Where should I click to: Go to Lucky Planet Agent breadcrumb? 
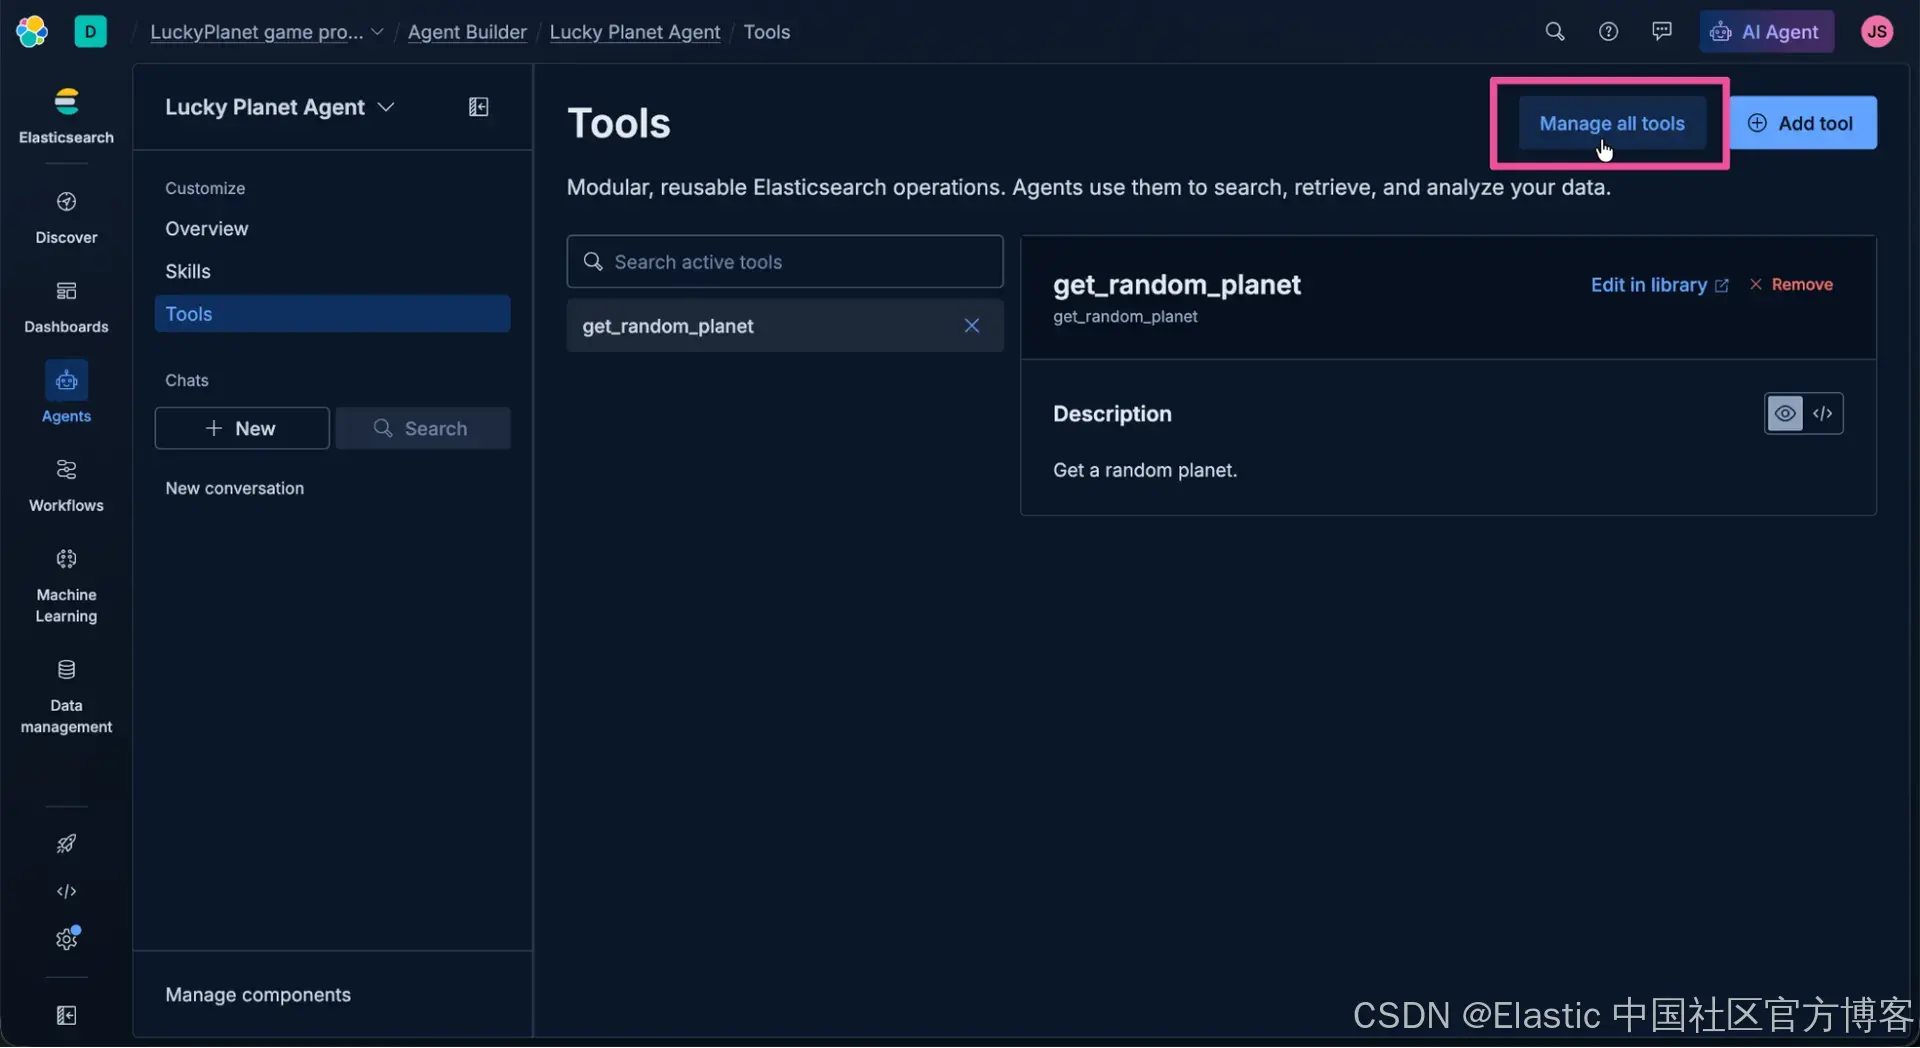pyautogui.click(x=635, y=32)
